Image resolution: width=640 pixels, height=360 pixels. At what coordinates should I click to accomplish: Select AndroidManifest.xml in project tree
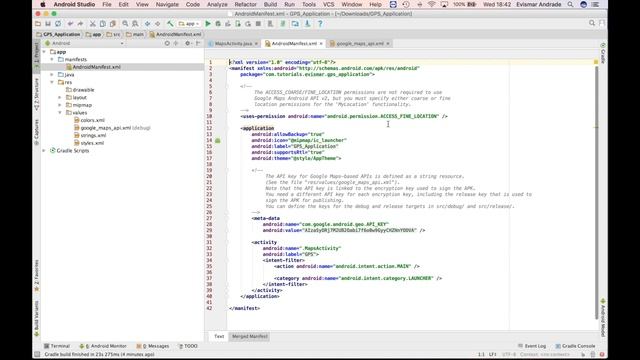point(96,67)
